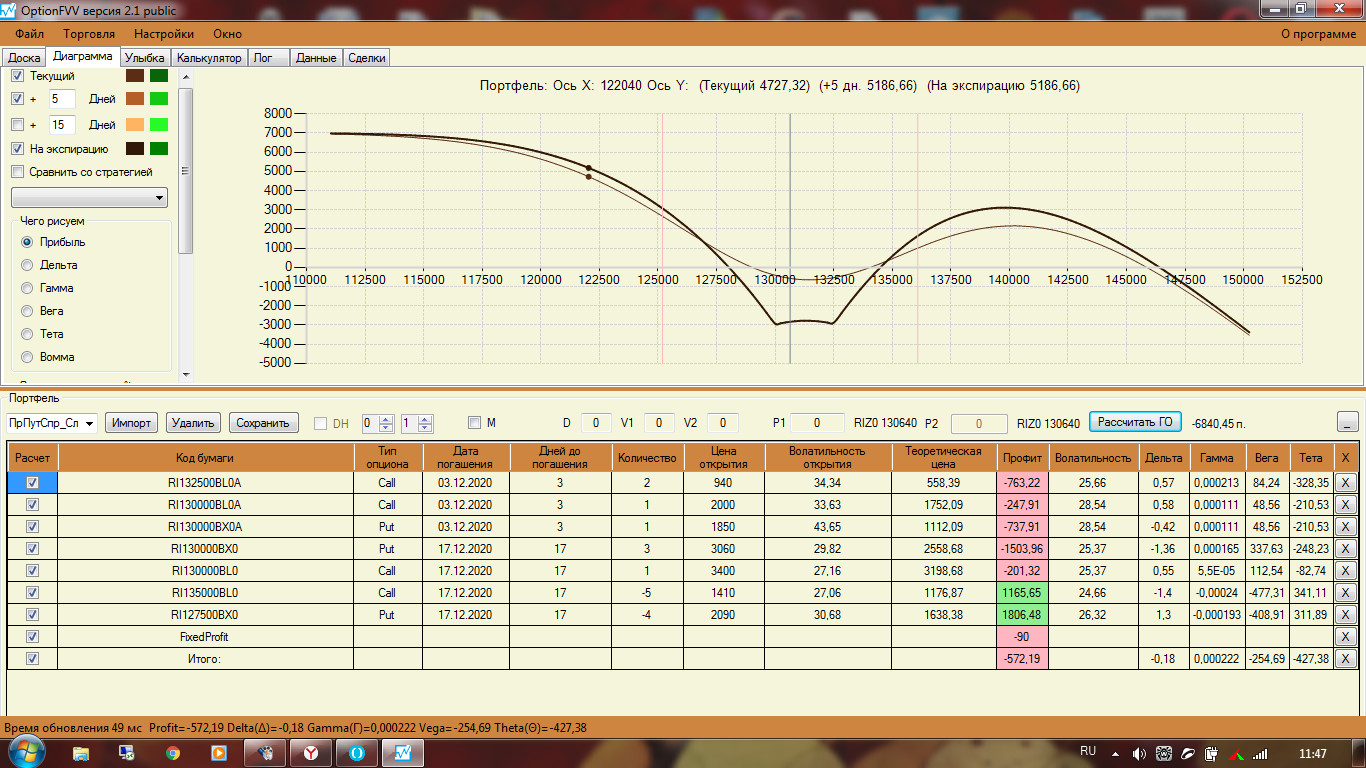Select the Прибыль radio button

[x=27, y=242]
